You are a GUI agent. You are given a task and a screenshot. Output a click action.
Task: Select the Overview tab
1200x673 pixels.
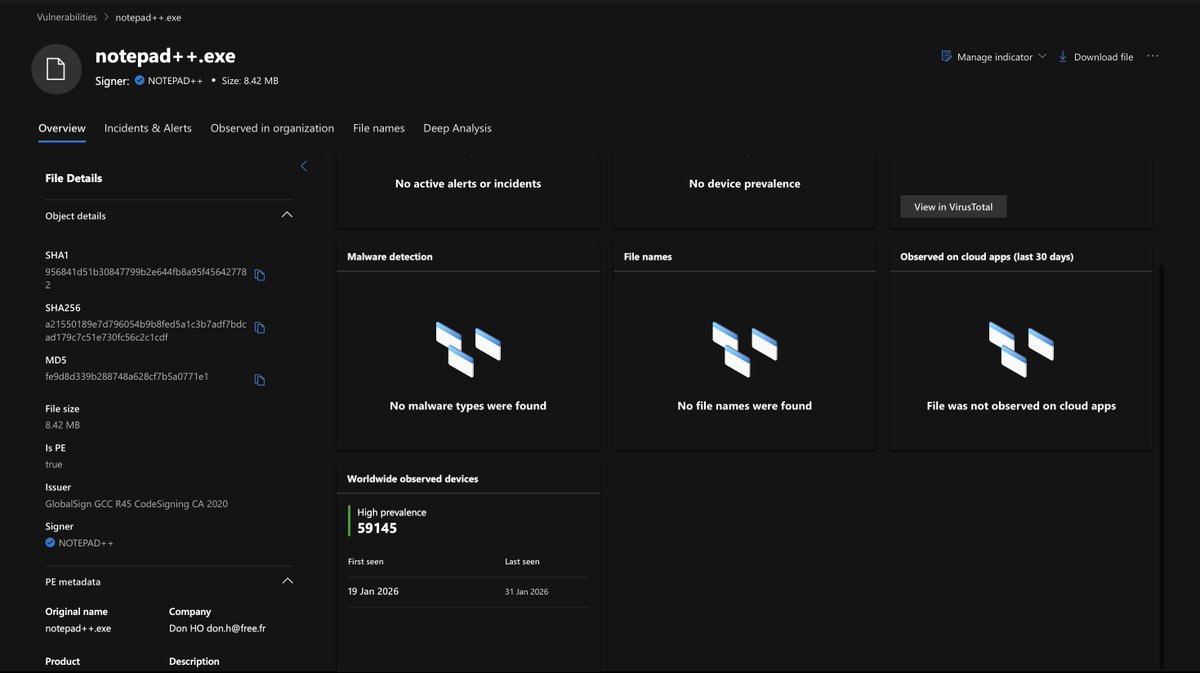pyautogui.click(x=62, y=128)
